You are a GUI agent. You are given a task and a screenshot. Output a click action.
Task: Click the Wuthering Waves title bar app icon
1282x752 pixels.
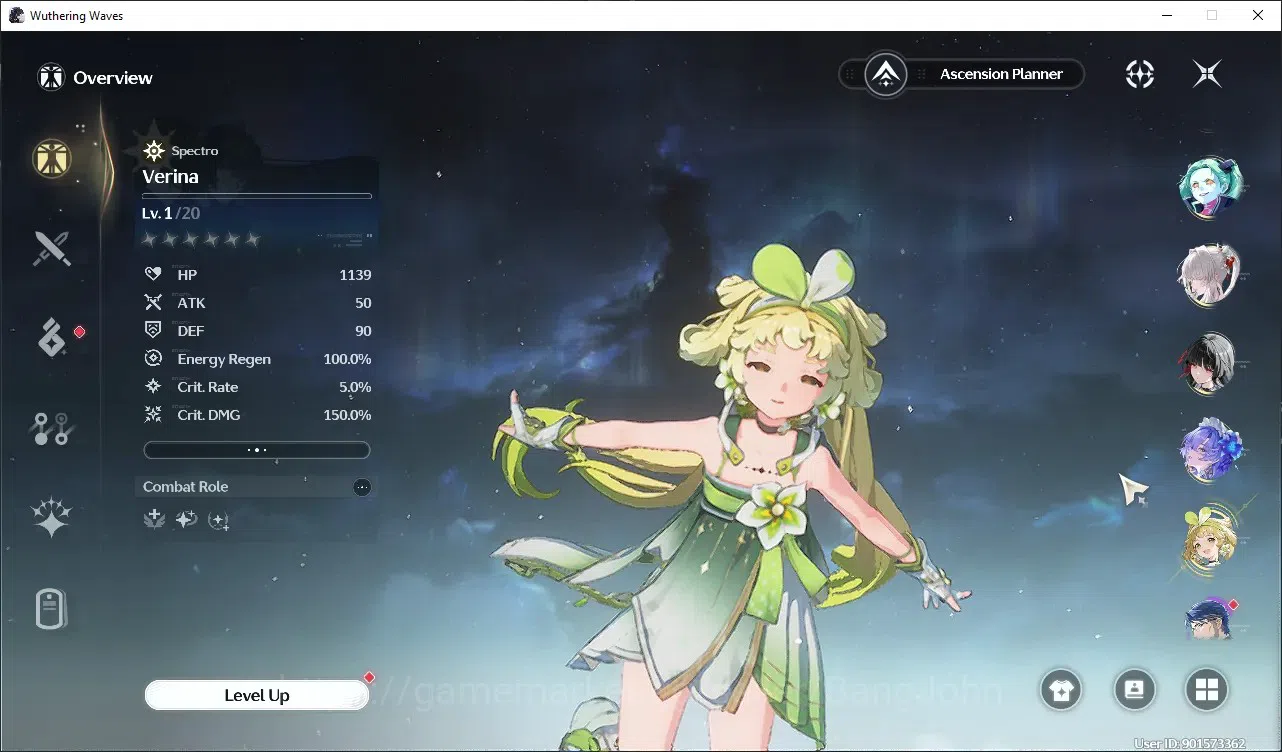pyautogui.click(x=17, y=15)
